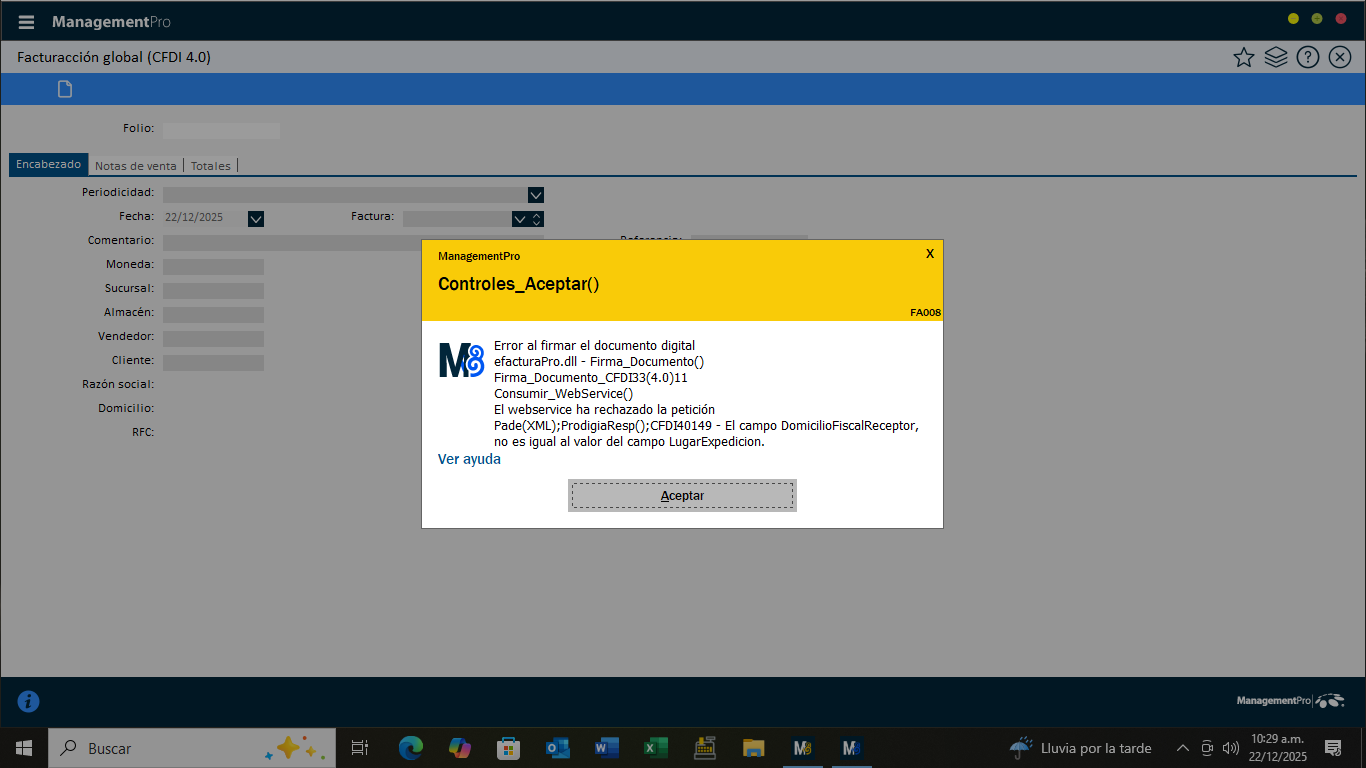Expand the Factura series dropdown
Image resolution: width=1366 pixels, height=768 pixels.
(519, 219)
